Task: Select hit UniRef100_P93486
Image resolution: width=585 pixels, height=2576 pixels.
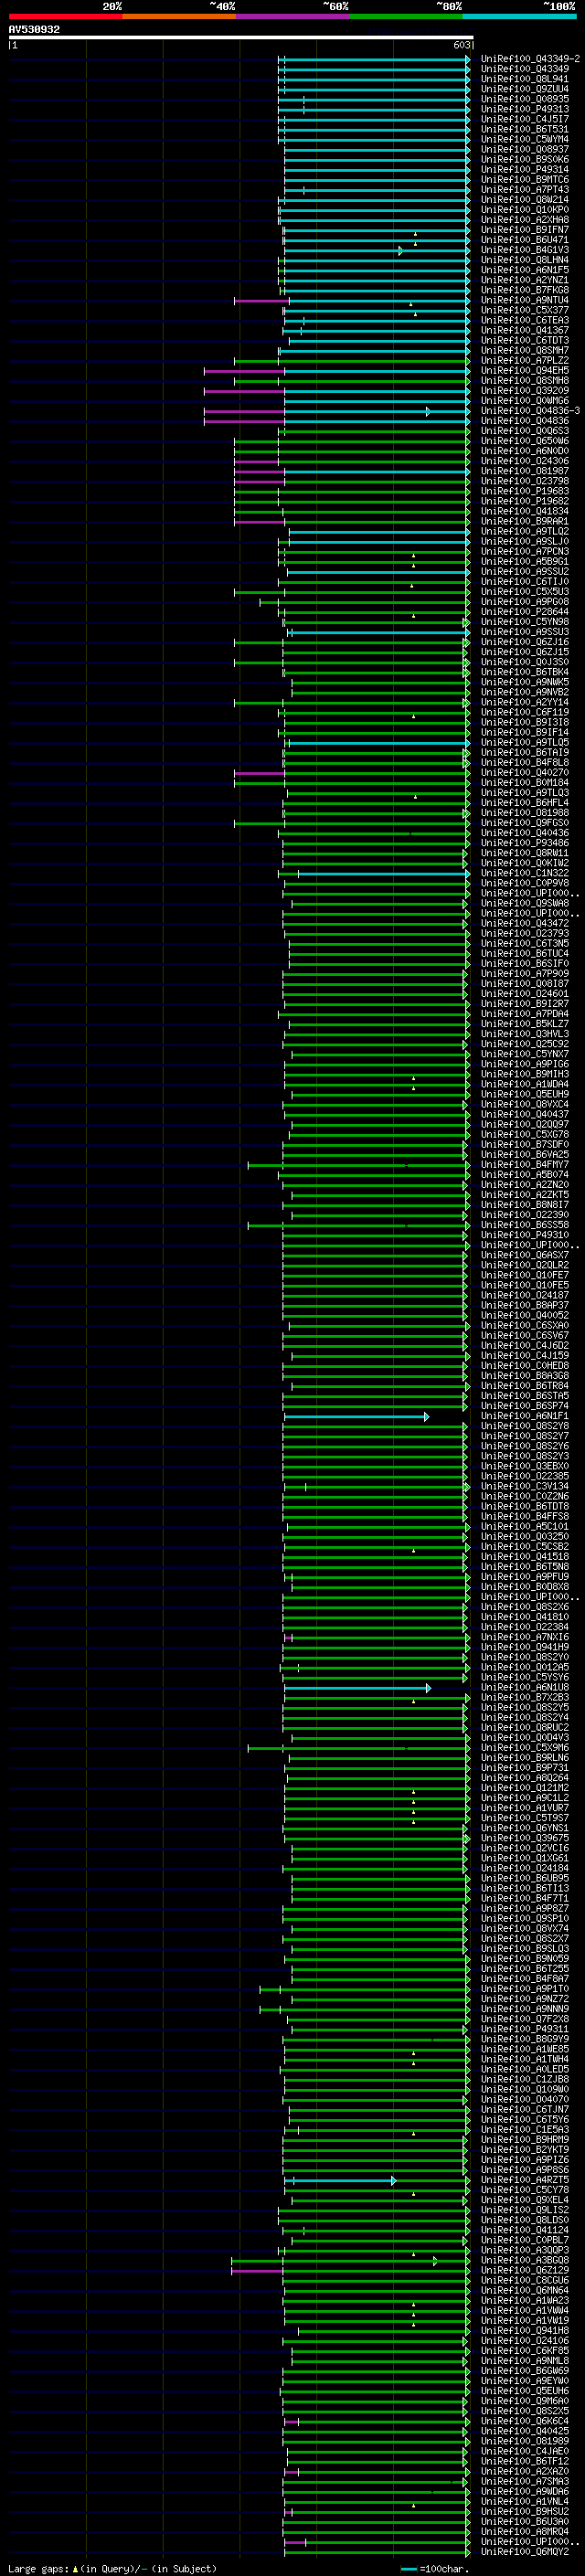Action: point(525,843)
